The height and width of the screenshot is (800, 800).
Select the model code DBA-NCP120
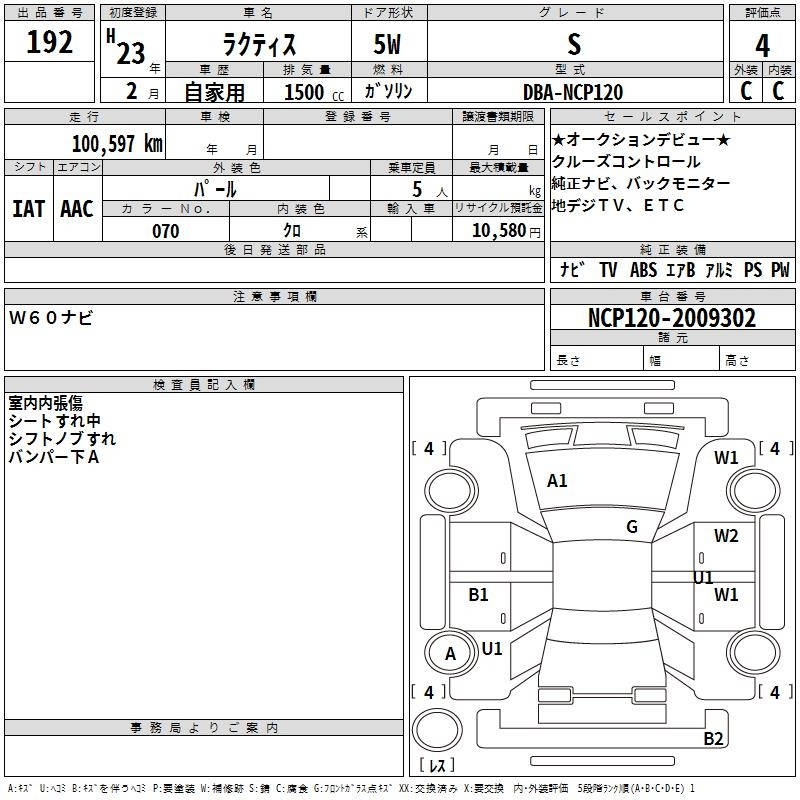tap(573, 92)
